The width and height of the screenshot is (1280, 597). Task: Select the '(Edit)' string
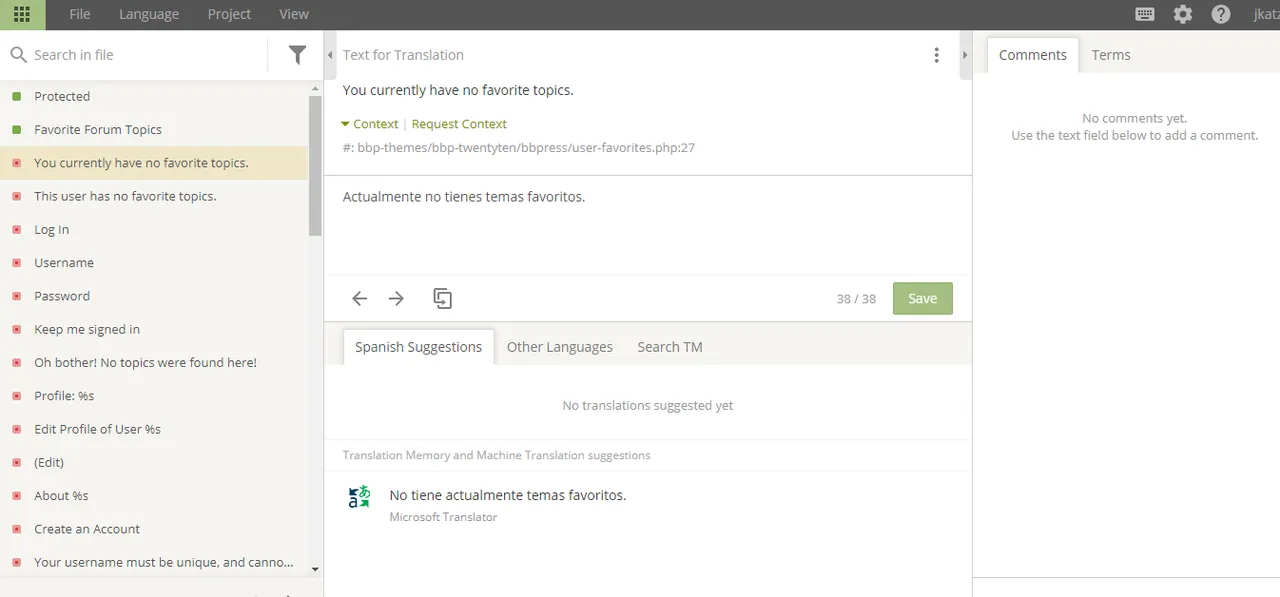[x=154, y=463]
